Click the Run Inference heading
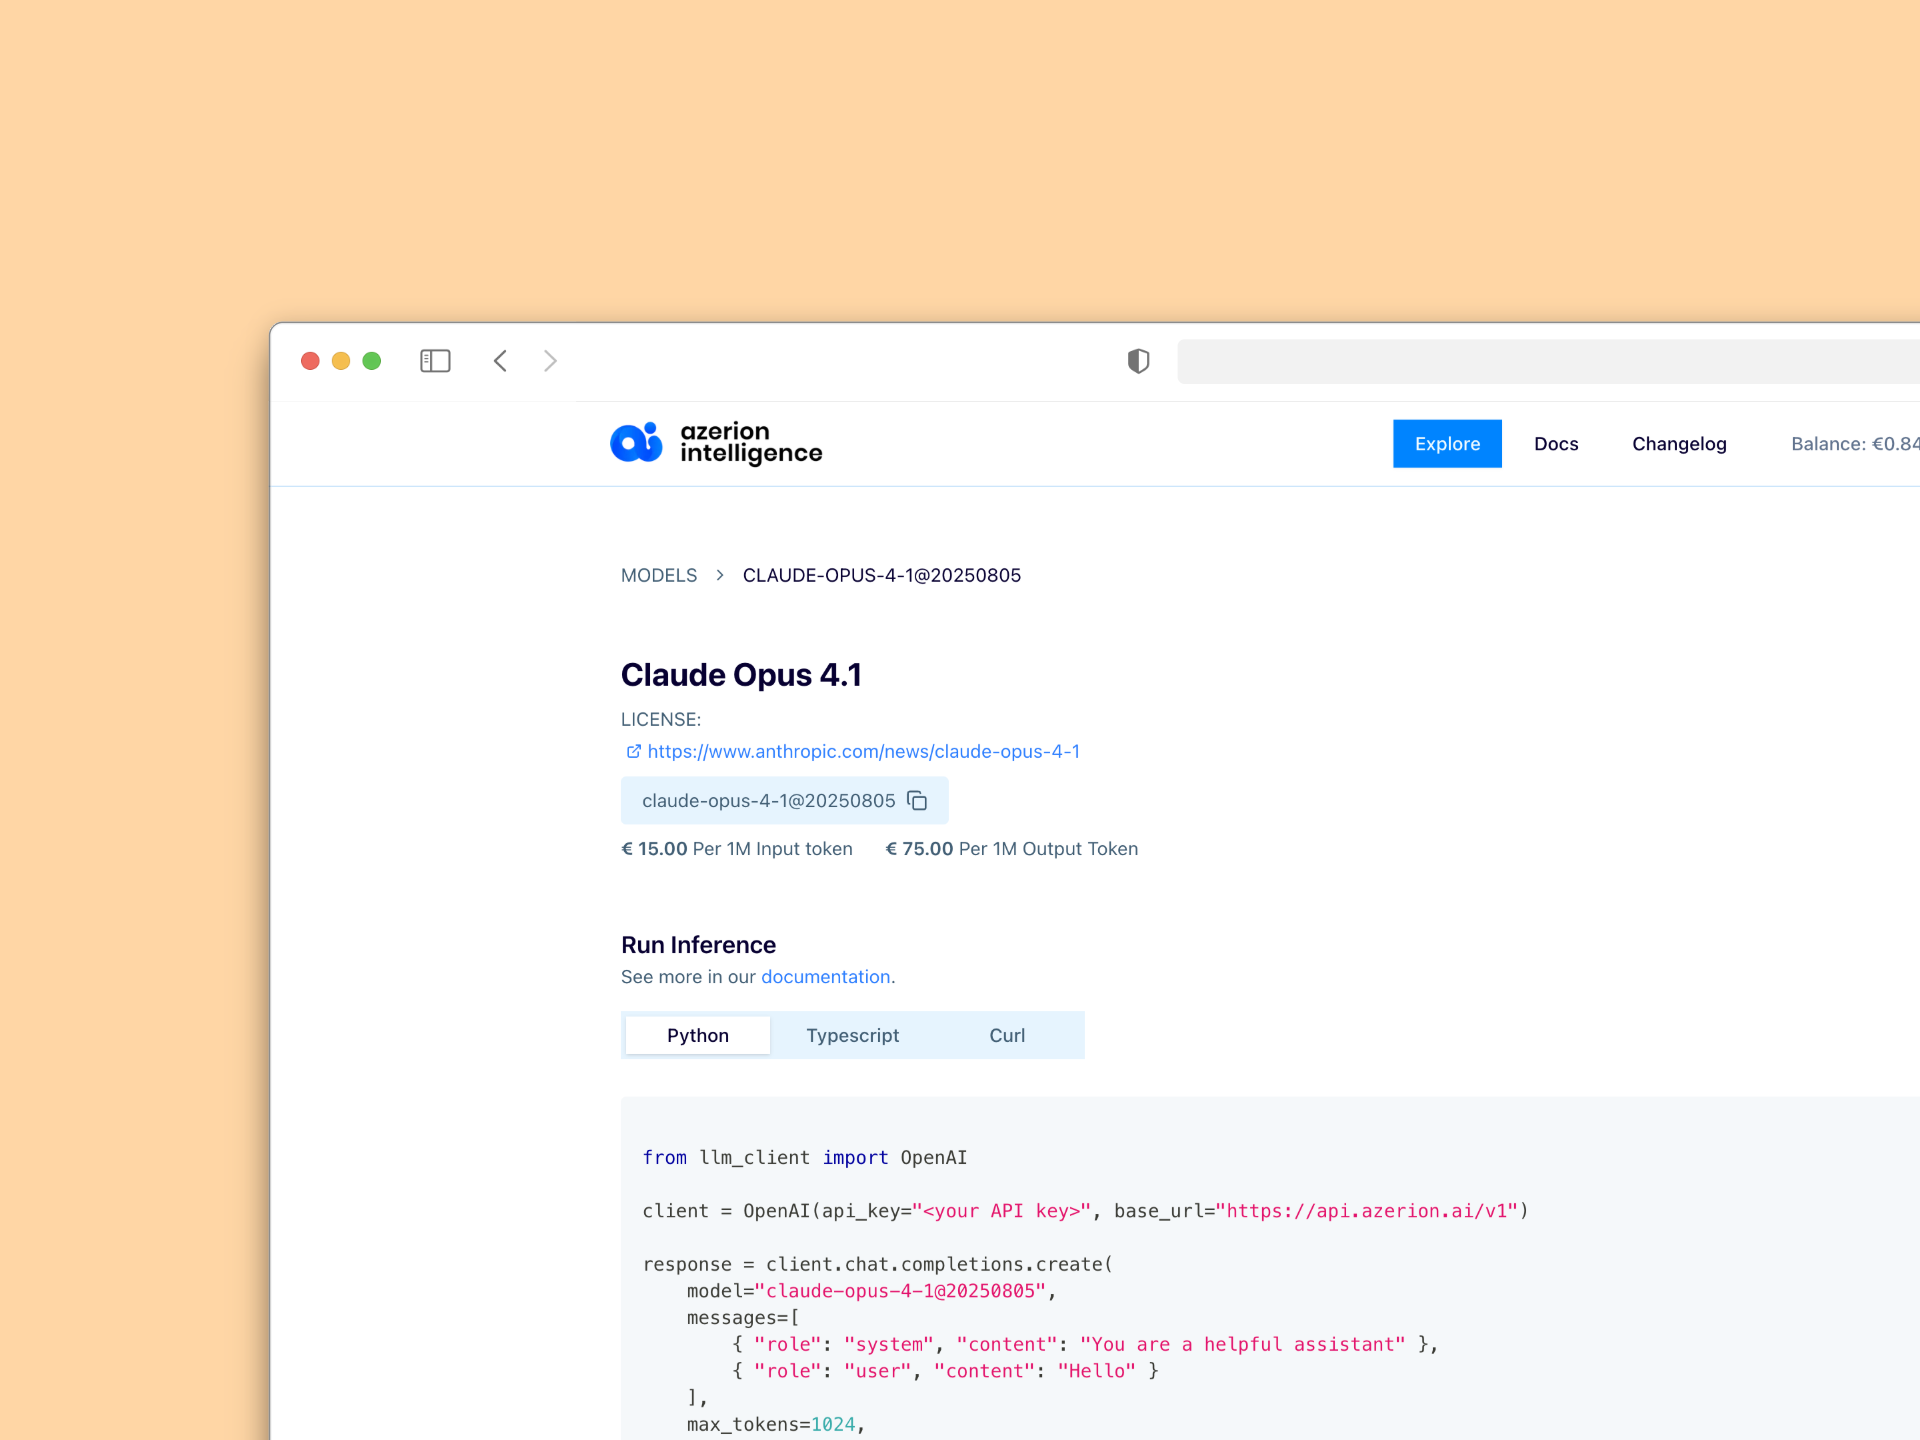Image resolution: width=1920 pixels, height=1440 pixels. [698, 945]
